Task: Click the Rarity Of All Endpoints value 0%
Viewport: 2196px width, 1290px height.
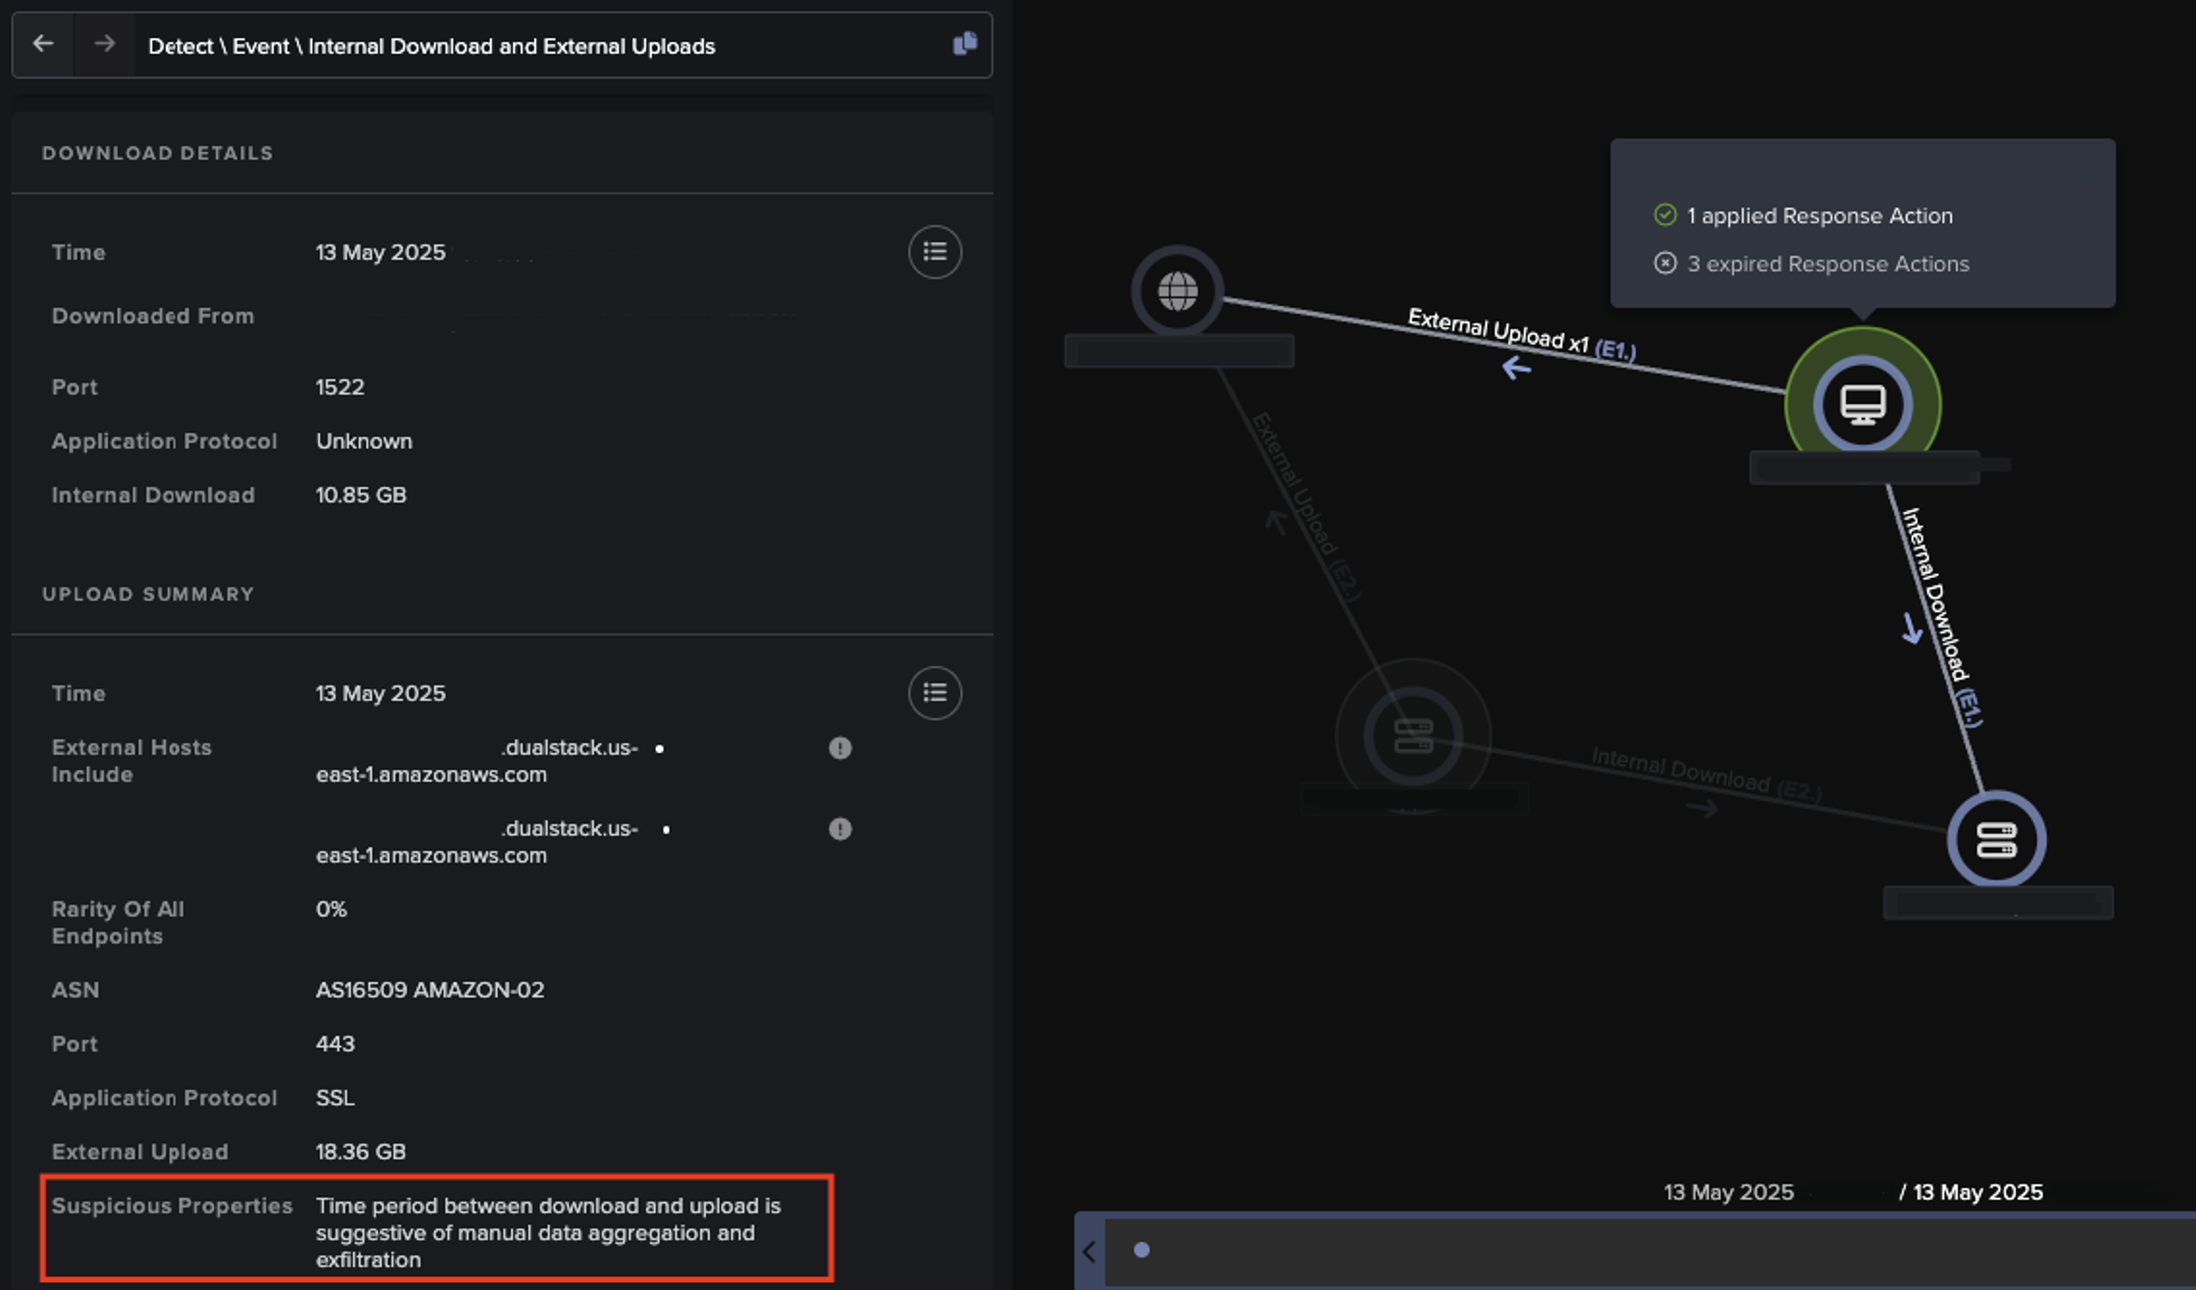Action: (x=331, y=909)
